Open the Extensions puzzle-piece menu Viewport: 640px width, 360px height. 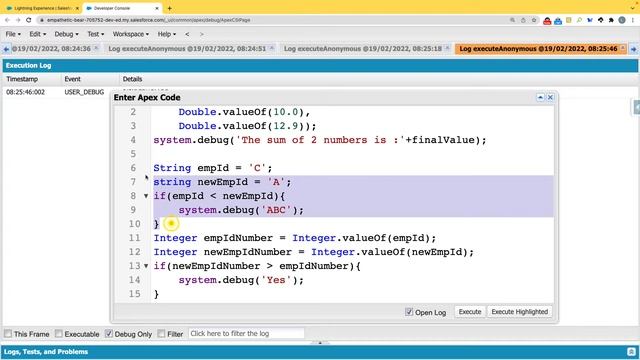611,20
